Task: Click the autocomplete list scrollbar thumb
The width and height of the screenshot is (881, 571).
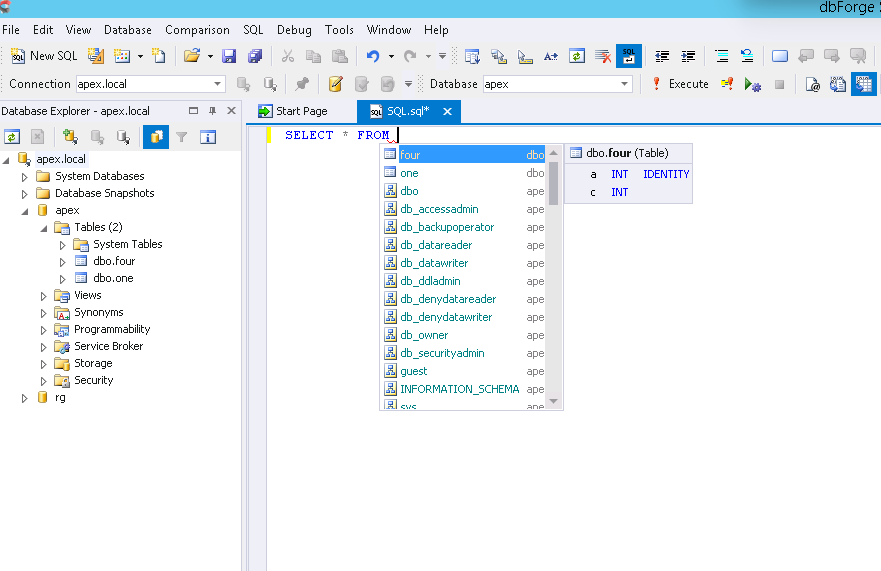Action: (553, 183)
